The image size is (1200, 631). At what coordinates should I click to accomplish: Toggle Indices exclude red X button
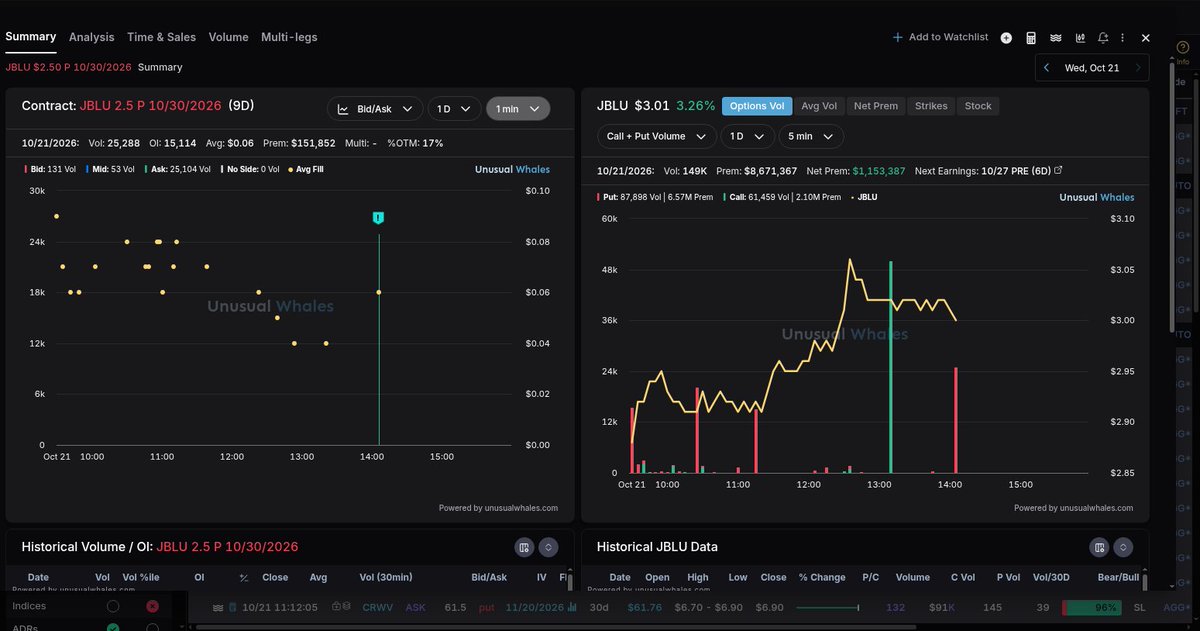[152, 606]
